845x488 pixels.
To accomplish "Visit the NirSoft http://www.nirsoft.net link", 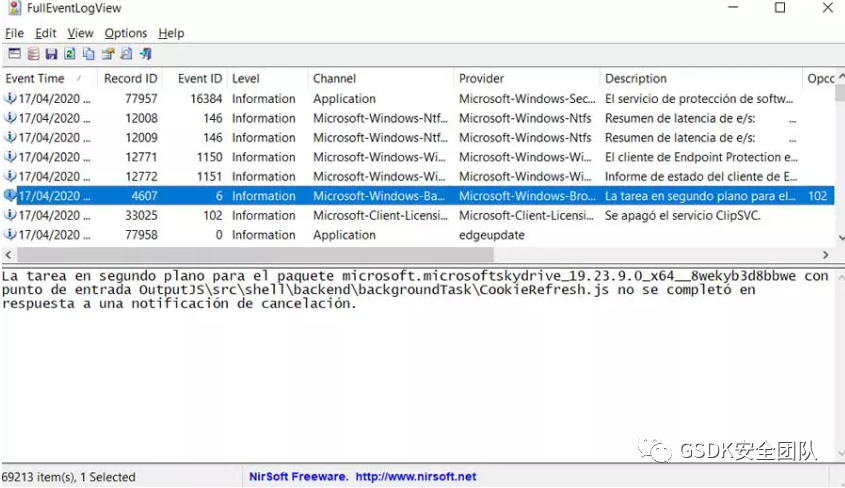I will click(415, 476).
